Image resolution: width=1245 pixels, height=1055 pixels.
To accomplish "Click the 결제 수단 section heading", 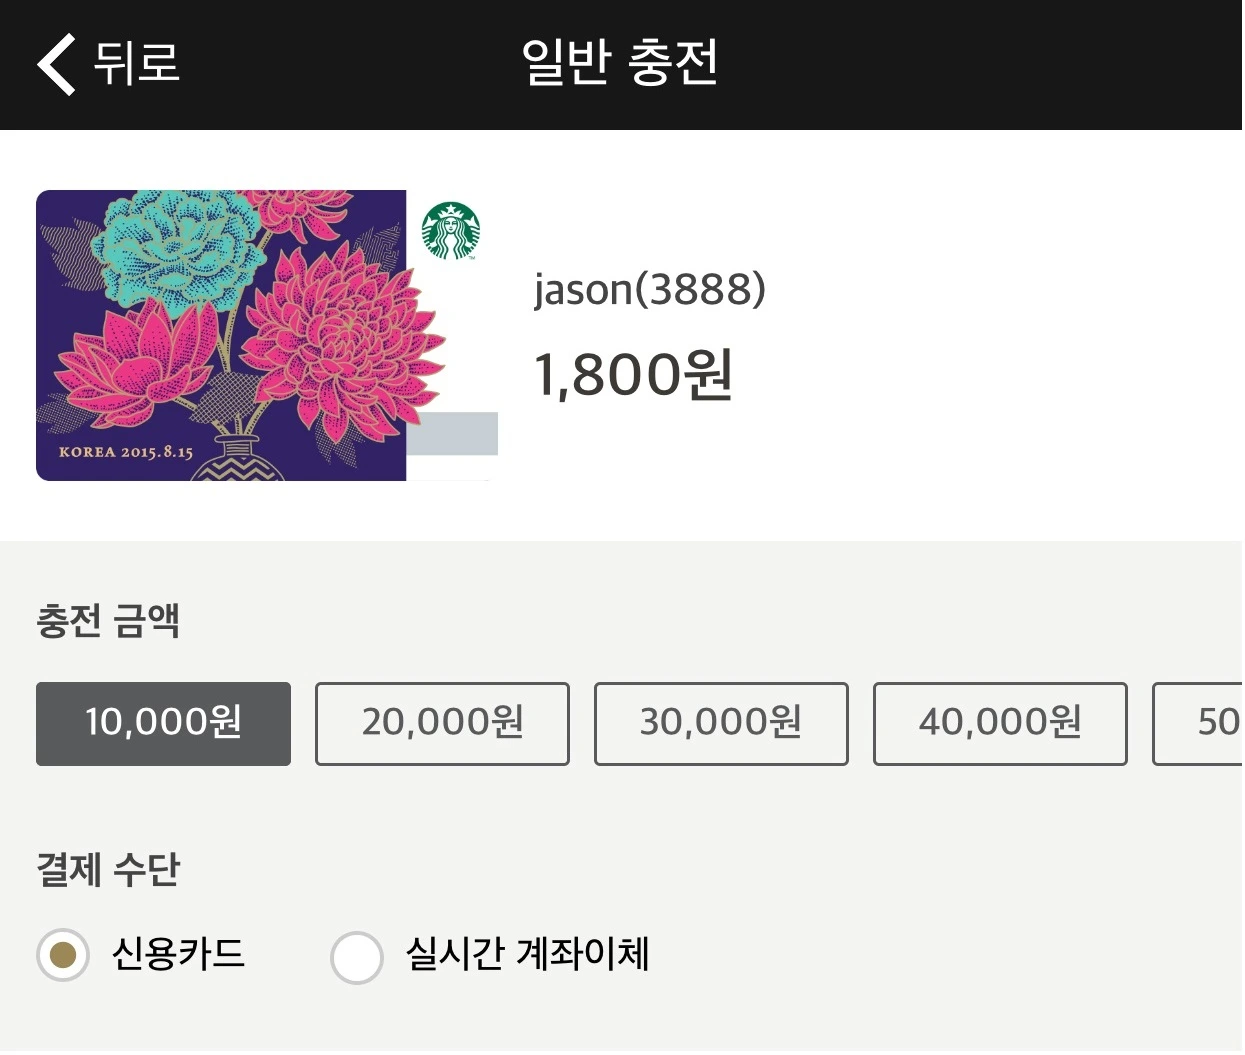I will click(x=108, y=869).
